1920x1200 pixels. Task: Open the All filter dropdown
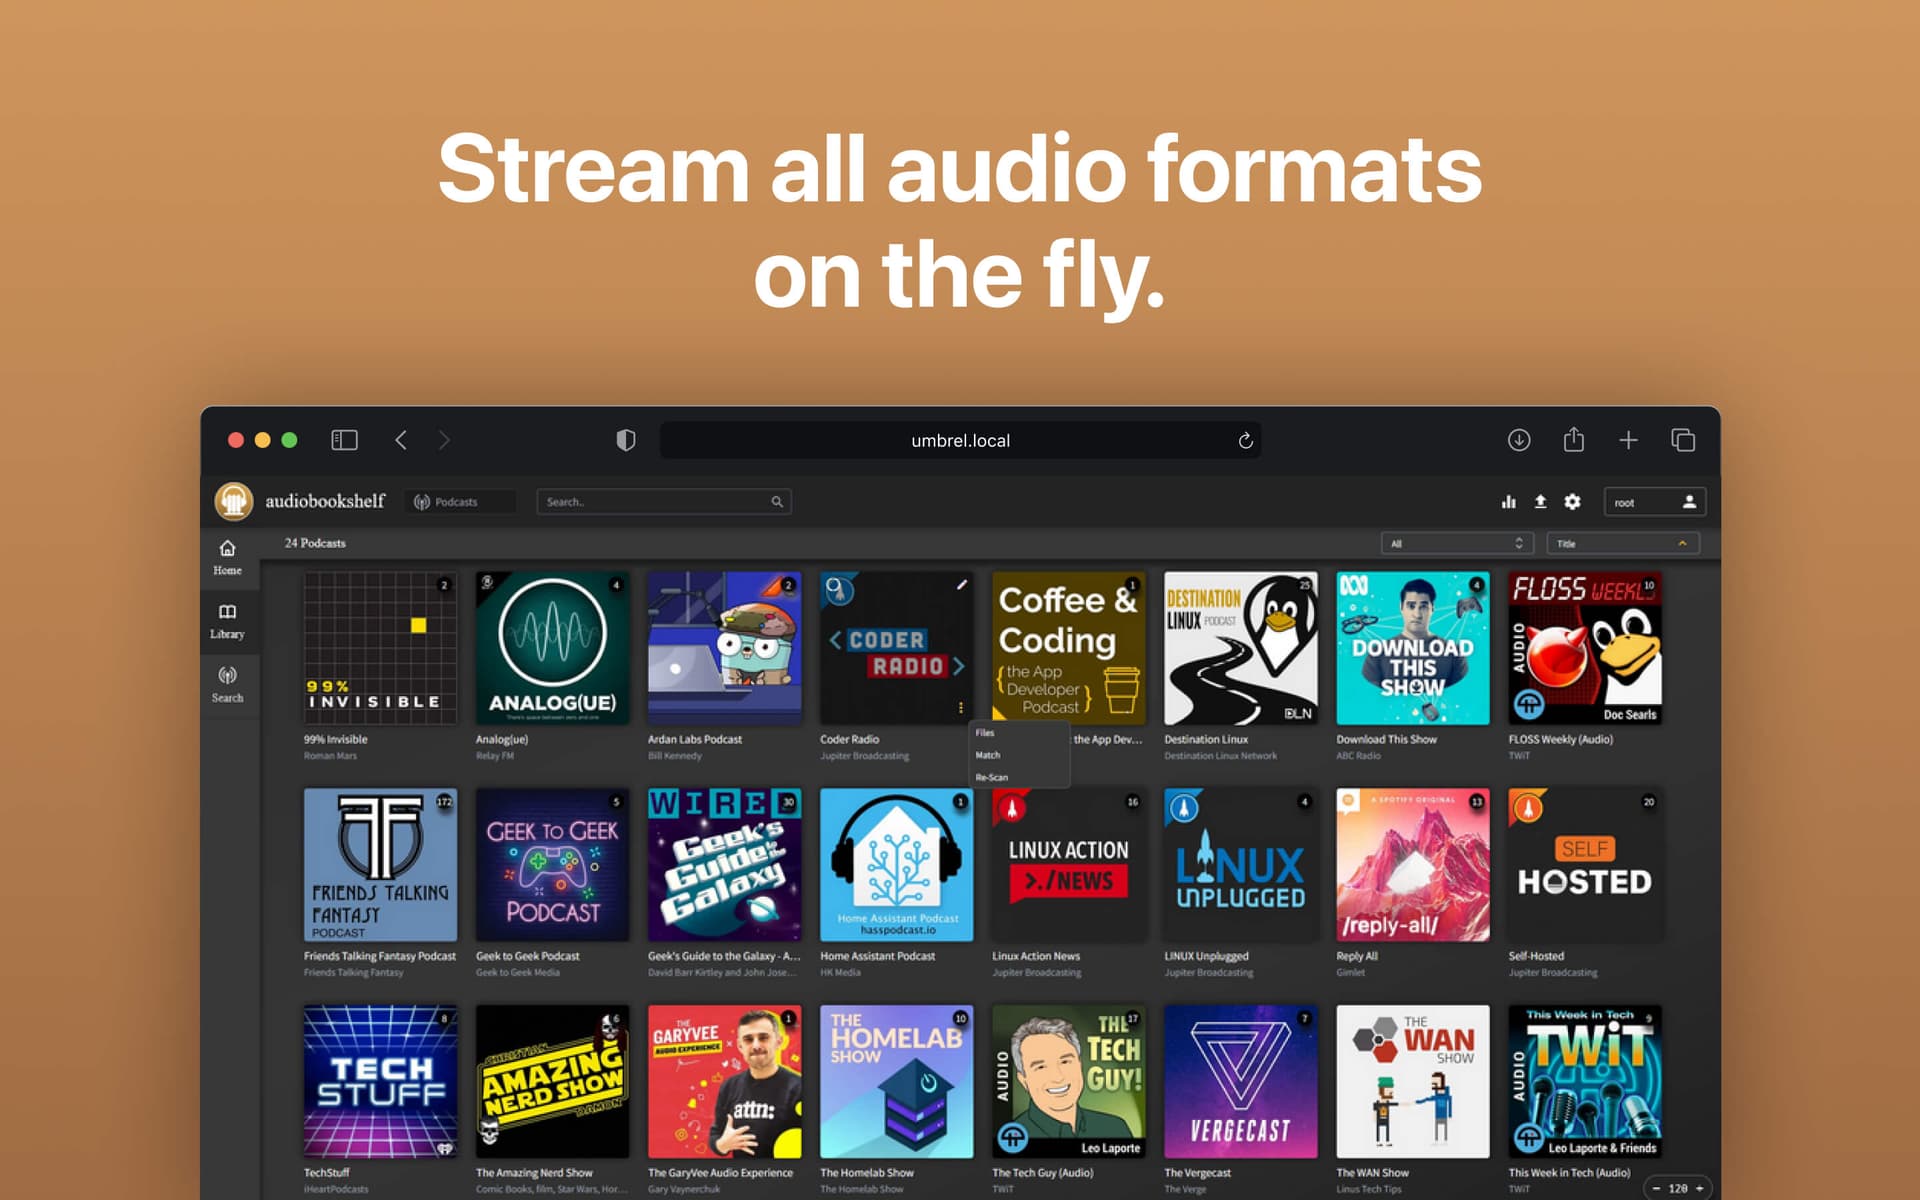pyautogui.click(x=1457, y=543)
